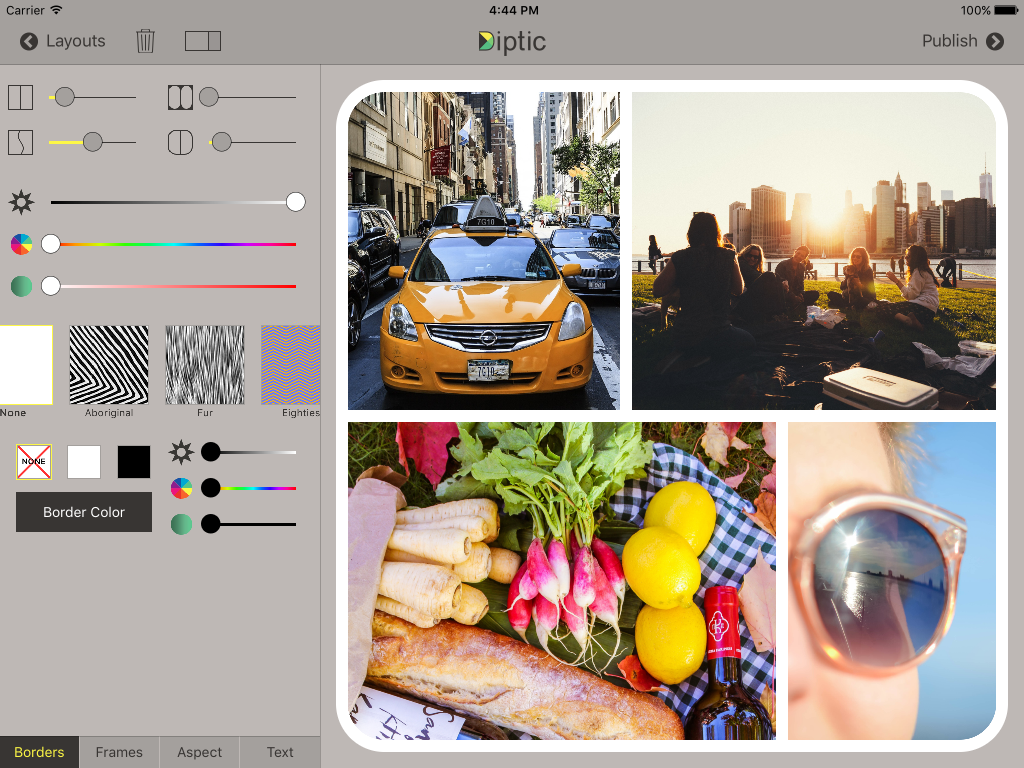This screenshot has width=1024, height=768.
Task: Tap the lower green saturation icon
Action: coord(182,524)
